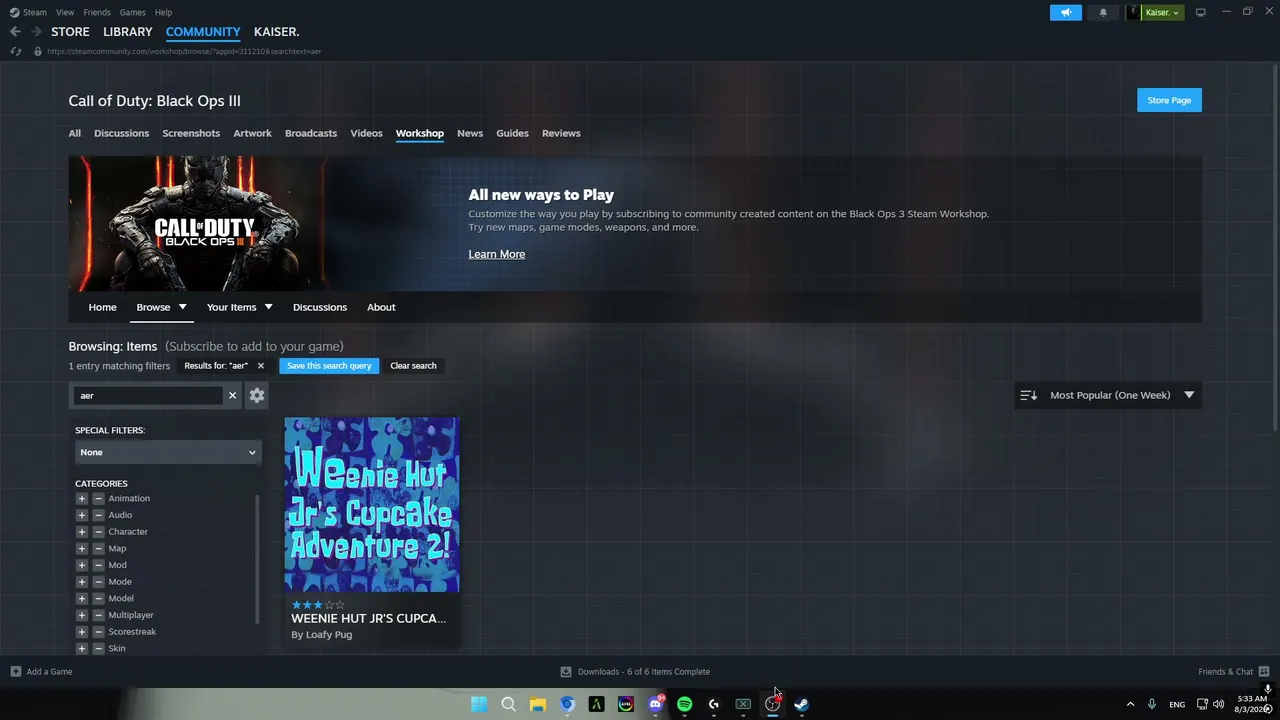The width and height of the screenshot is (1280, 720).
Task: Include the Mode category
Action: [x=82, y=582]
